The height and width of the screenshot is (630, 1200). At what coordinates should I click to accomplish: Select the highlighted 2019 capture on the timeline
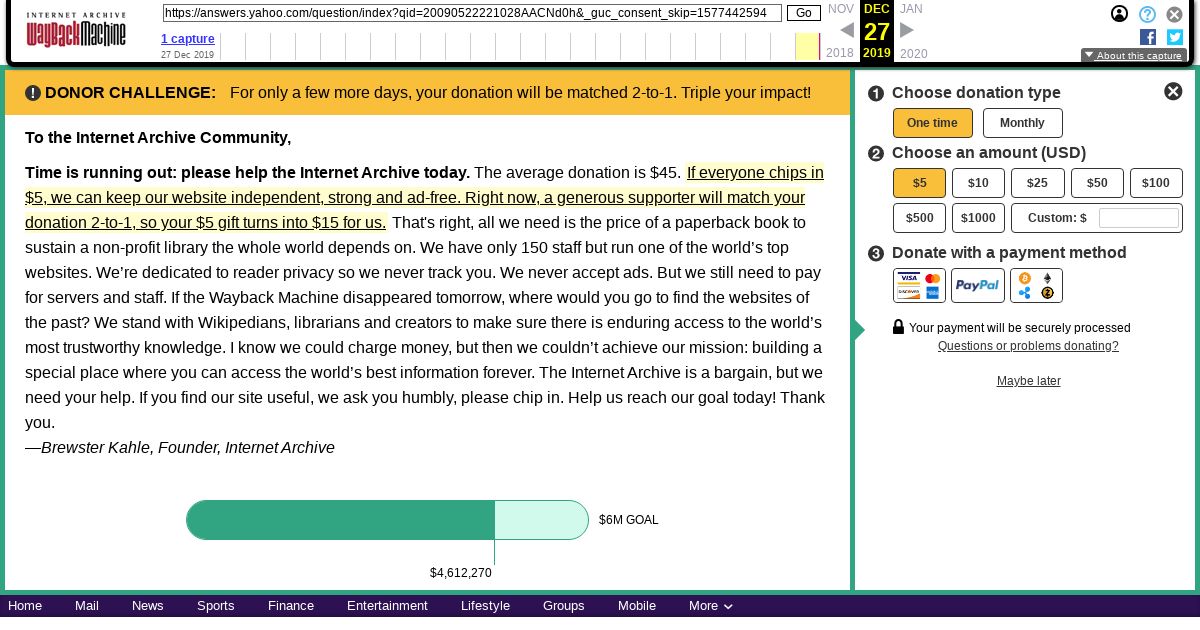[807, 46]
